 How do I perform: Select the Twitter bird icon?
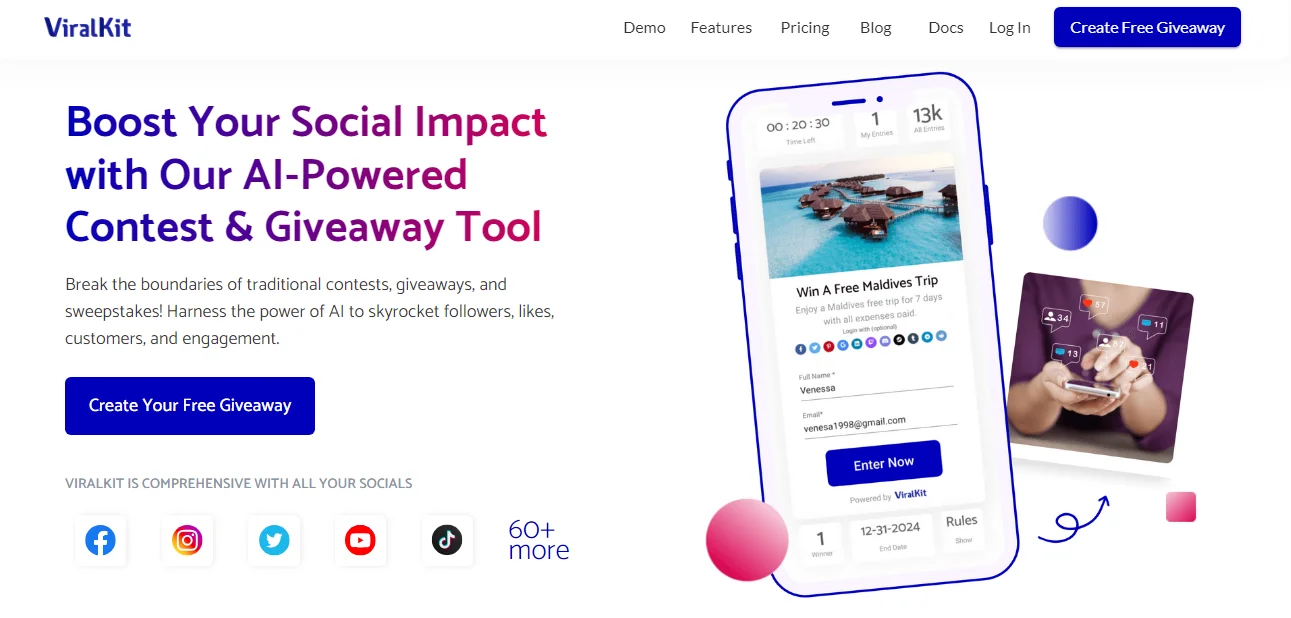click(x=274, y=541)
